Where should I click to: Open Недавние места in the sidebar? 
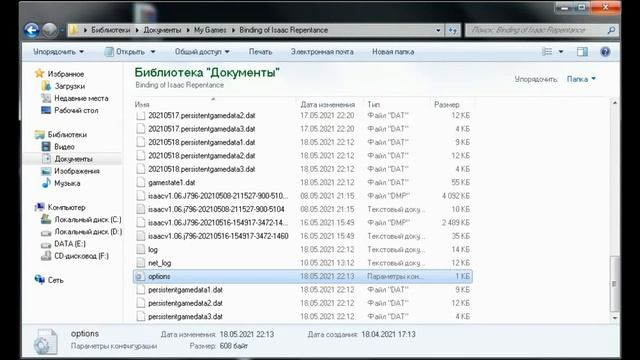click(x=81, y=98)
